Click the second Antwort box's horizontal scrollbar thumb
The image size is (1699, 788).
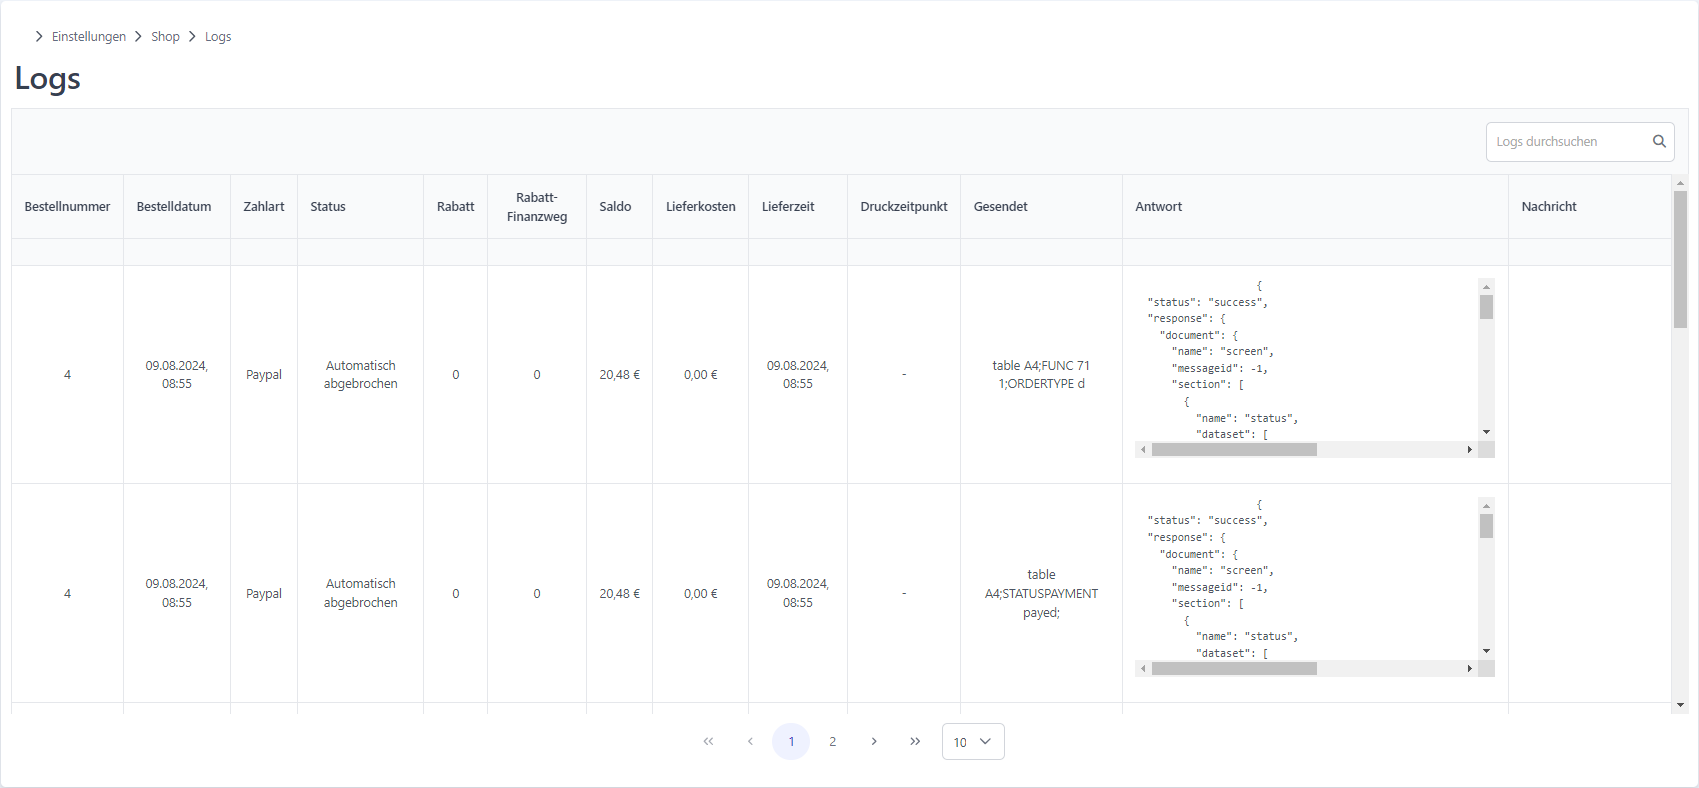[x=1234, y=668]
